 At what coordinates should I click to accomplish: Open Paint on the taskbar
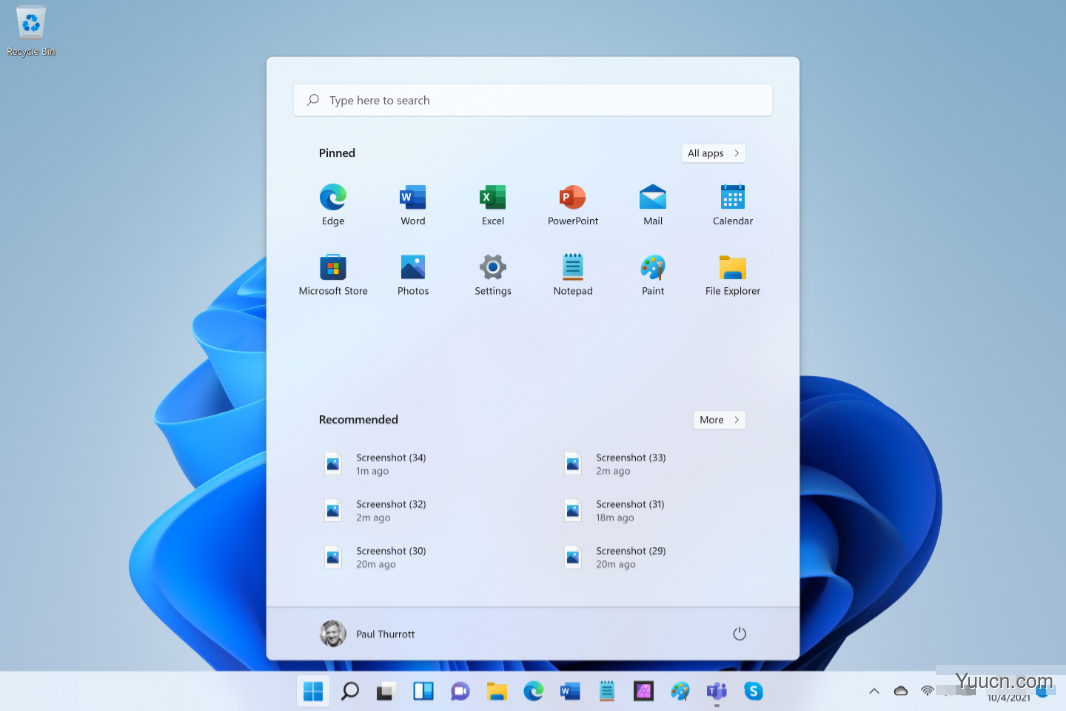click(x=680, y=691)
